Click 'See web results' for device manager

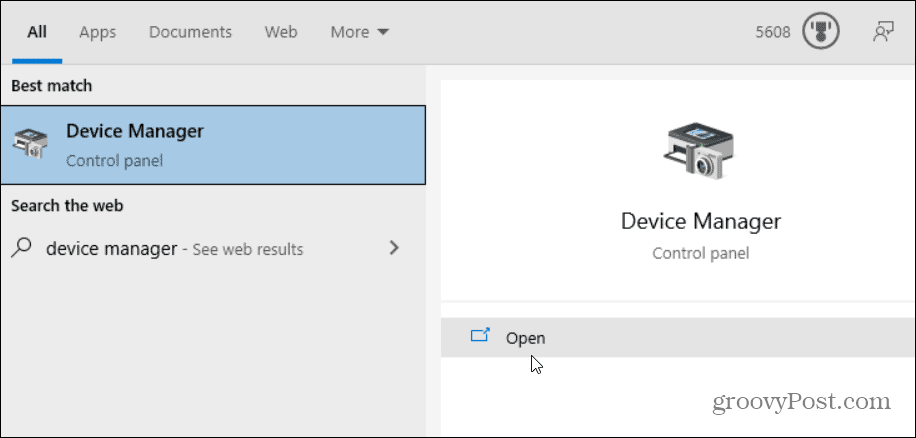click(250, 249)
